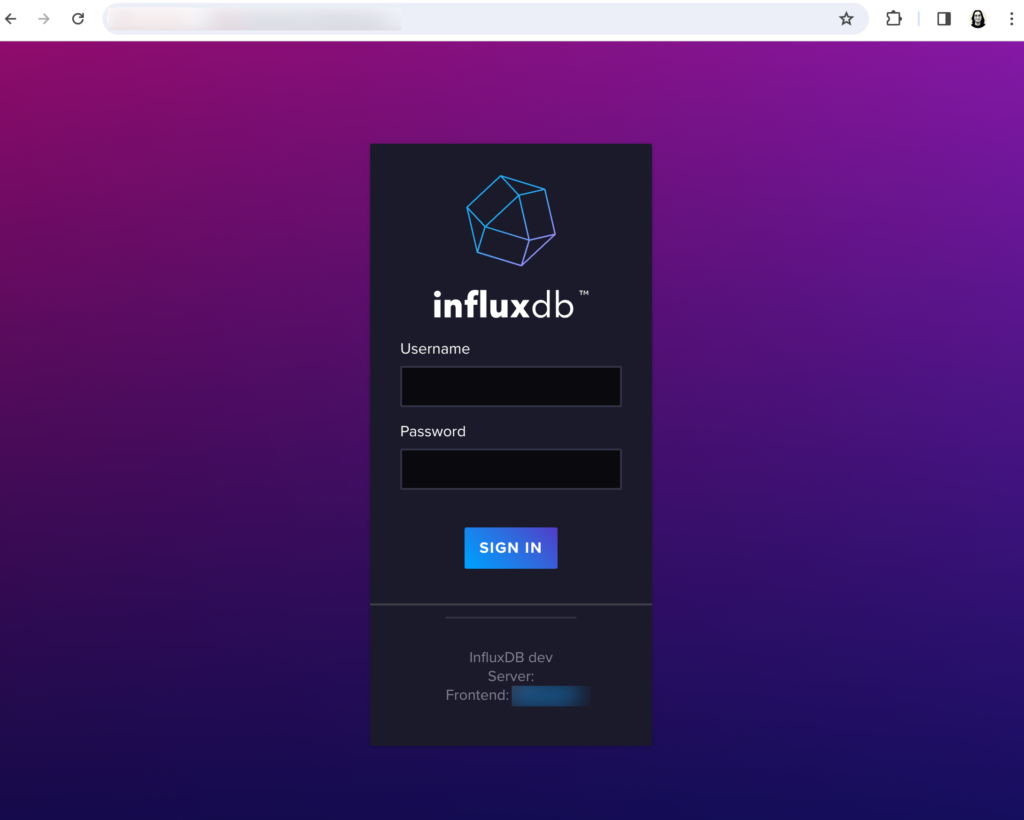Click the back navigation arrow
The width and height of the screenshot is (1024, 820).
(10, 18)
